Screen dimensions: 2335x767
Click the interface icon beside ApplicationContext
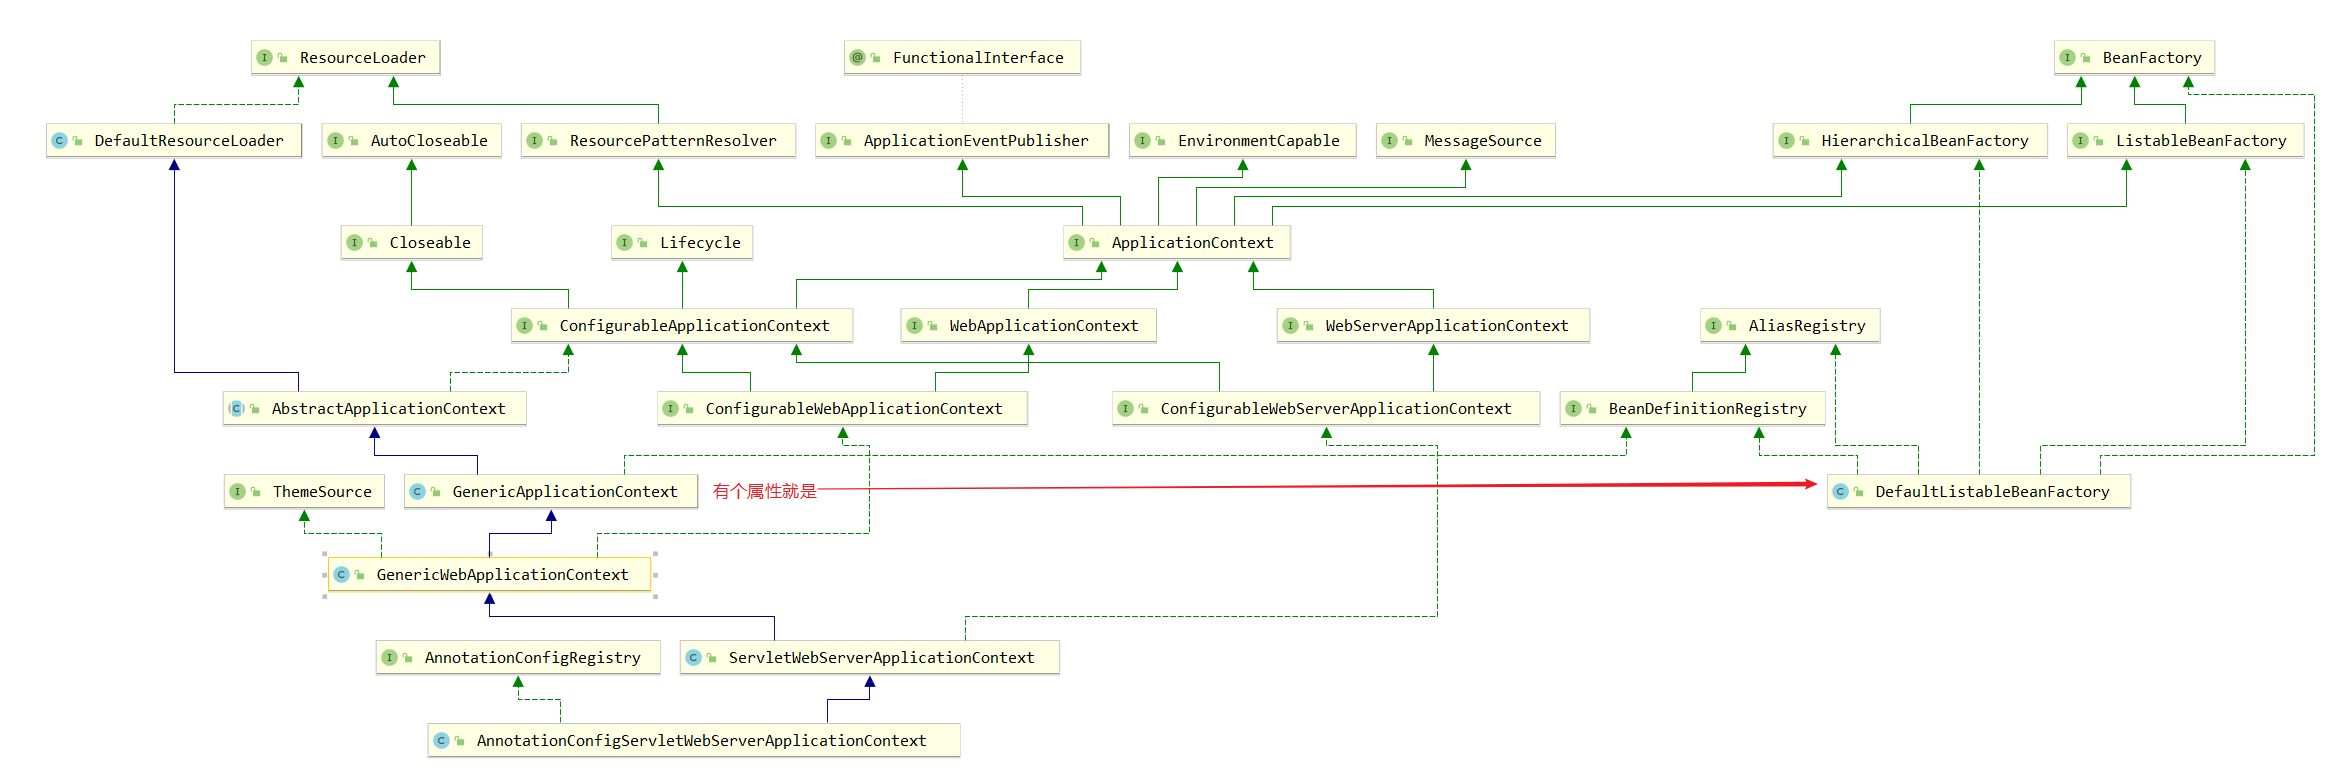1076,243
